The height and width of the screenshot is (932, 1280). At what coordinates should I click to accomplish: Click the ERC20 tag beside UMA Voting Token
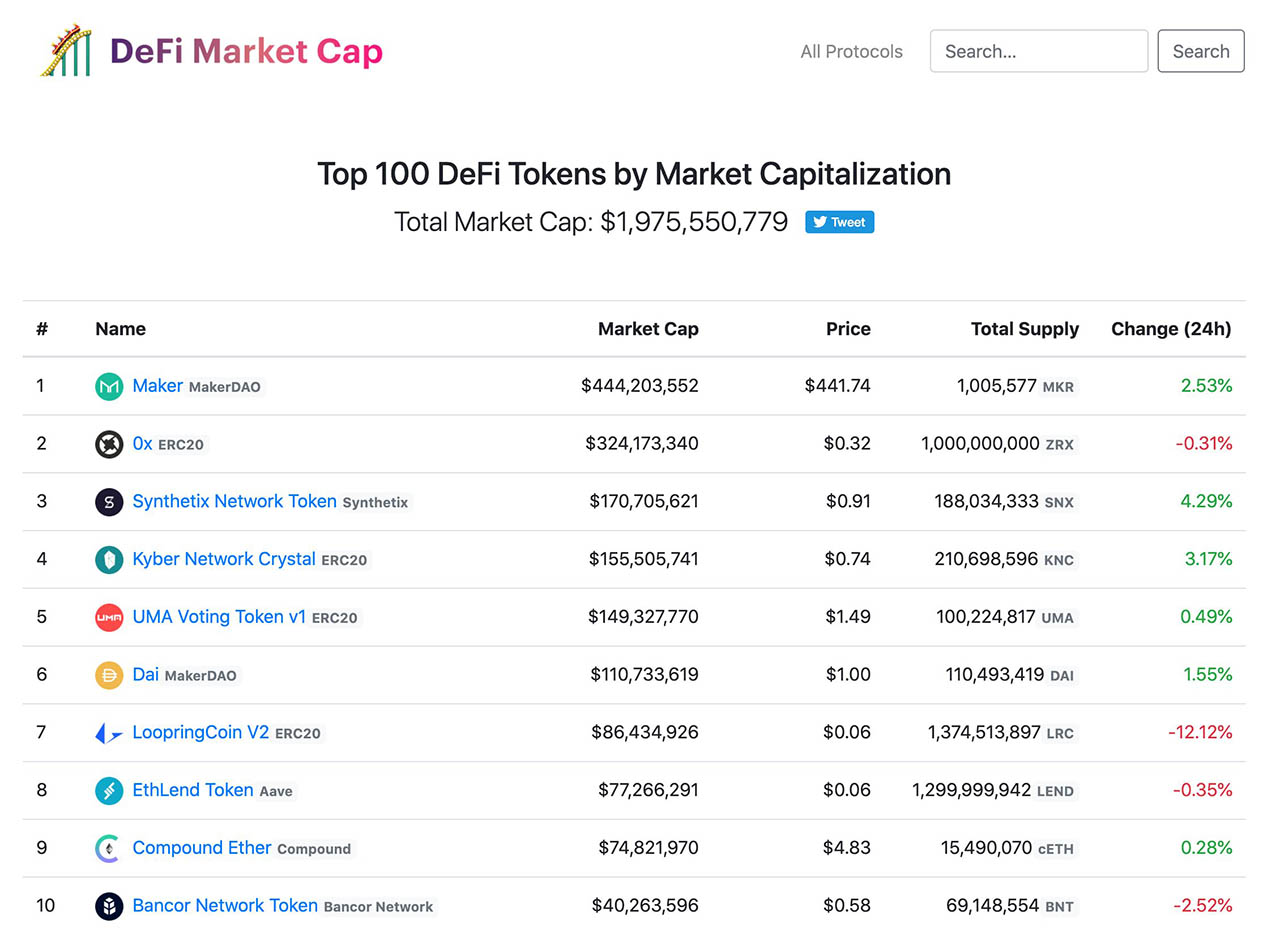coord(334,618)
